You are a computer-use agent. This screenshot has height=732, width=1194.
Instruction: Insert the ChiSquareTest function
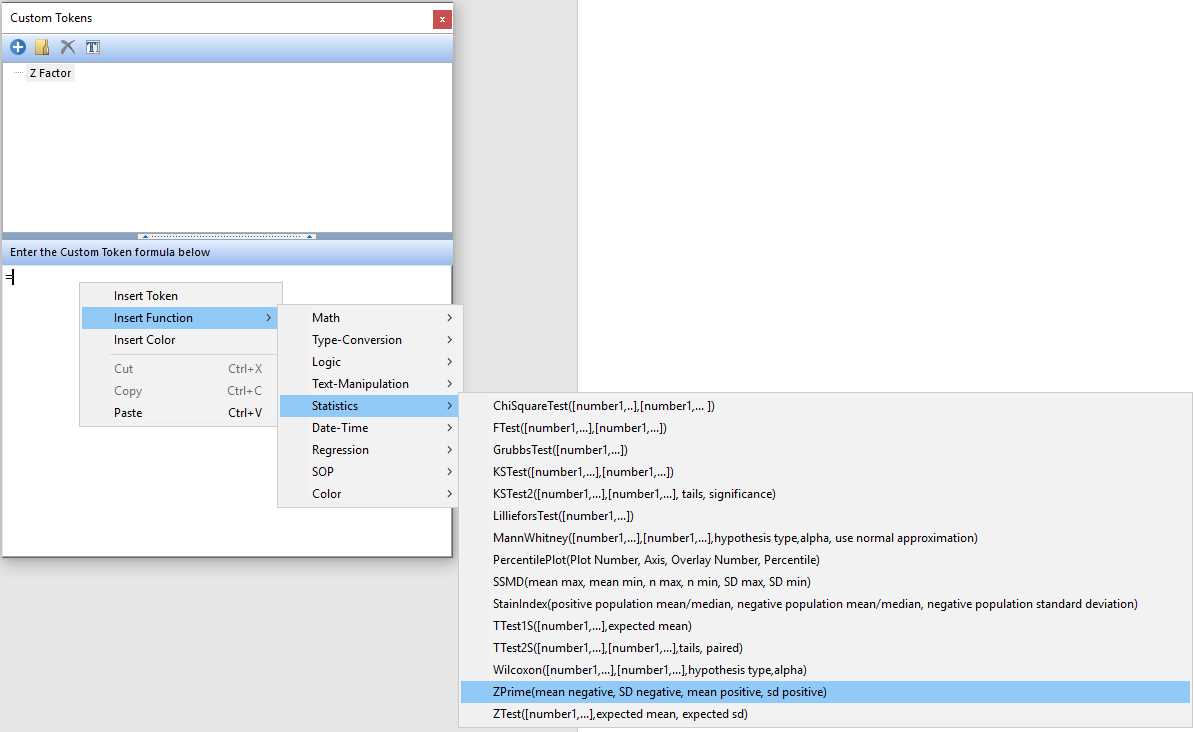pyautogui.click(x=825, y=406)
